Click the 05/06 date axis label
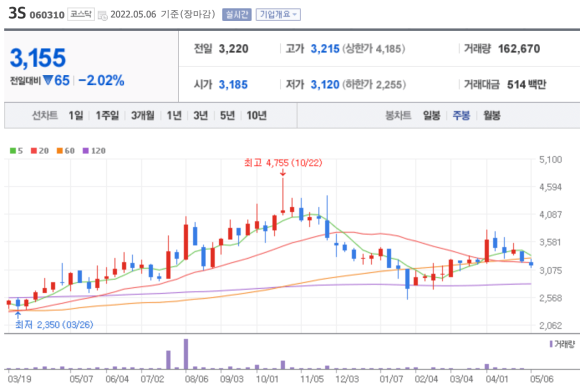Viewport: 580px width, 389px height. pos(542,379)
